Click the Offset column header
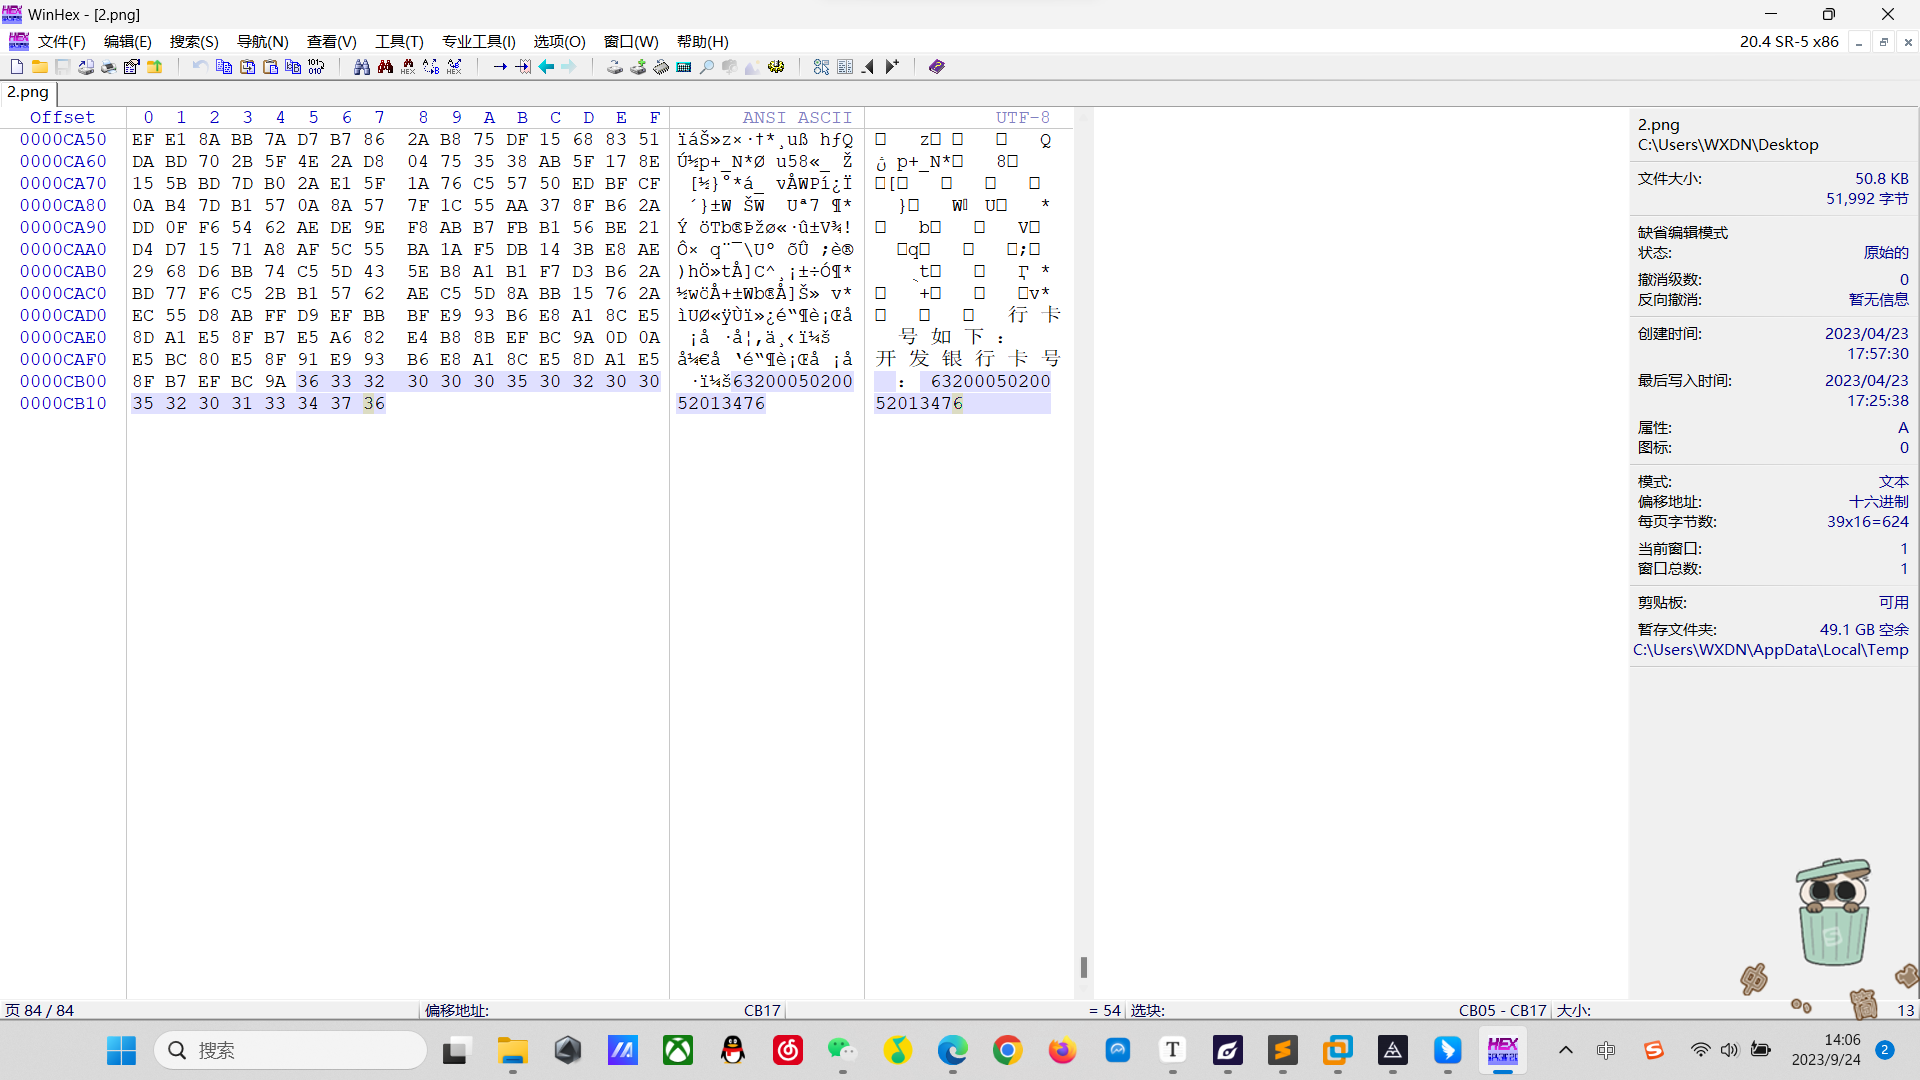Image resolution: width=1920 pixels, height=1080 pixels. [62, 118]
